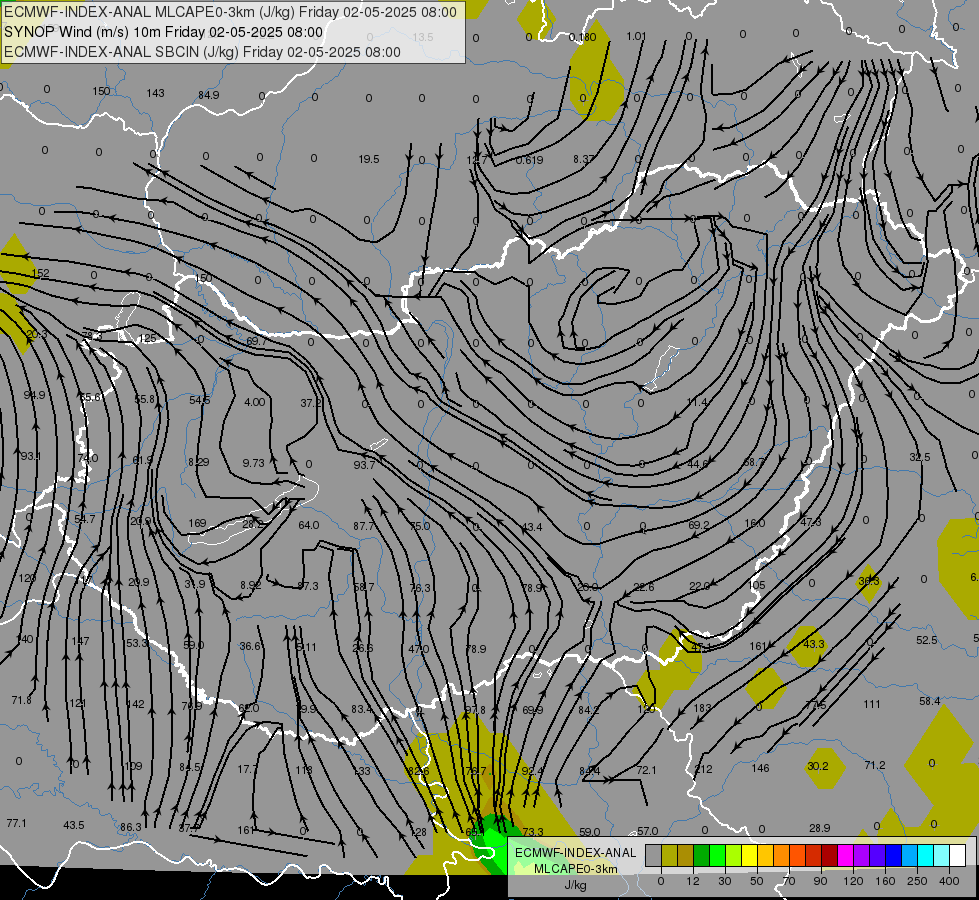Click the map value '32.5'
This screenshot has height=900, width=979.
pos(920,458)
